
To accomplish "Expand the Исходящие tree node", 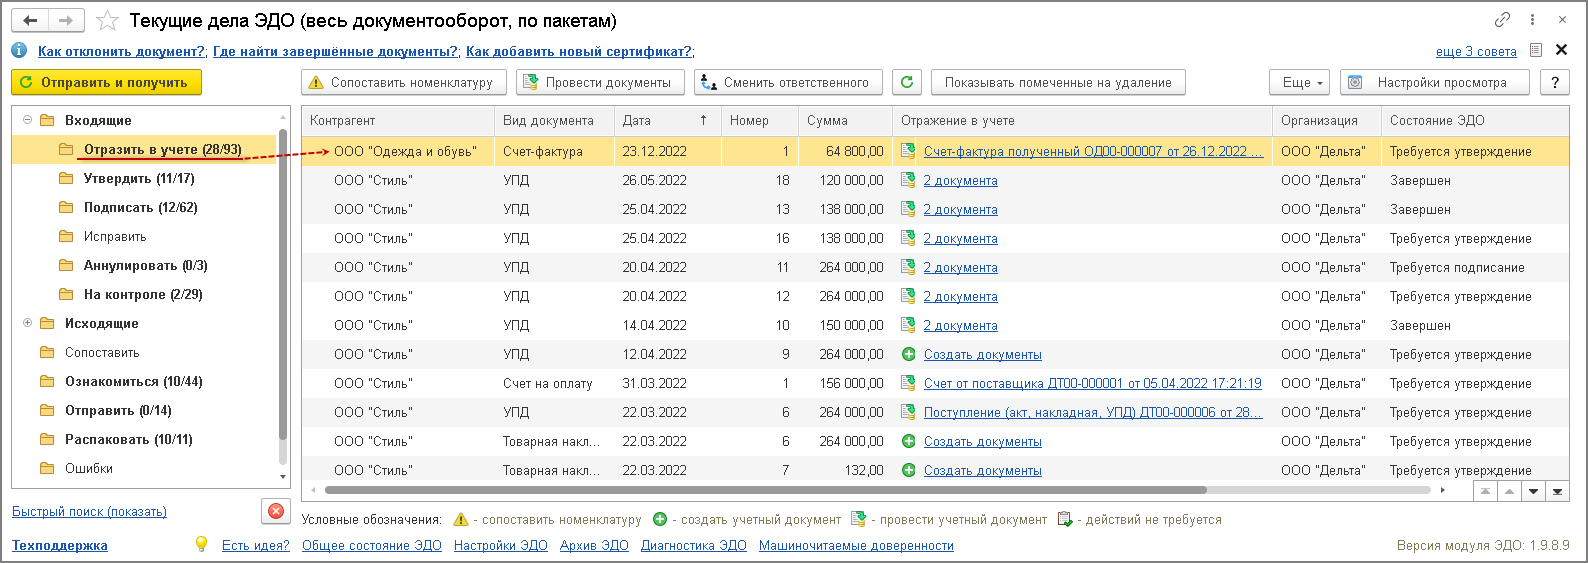I will coord(28,323).
